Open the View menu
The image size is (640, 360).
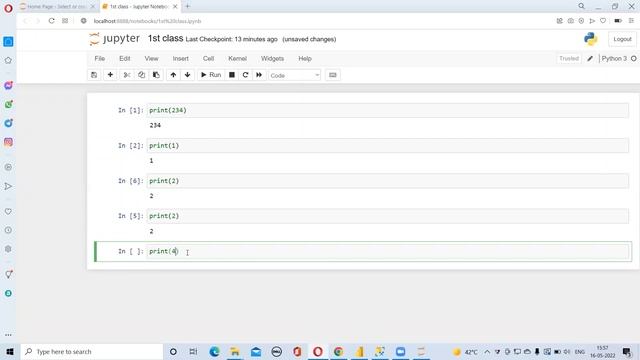pos(151,59)
